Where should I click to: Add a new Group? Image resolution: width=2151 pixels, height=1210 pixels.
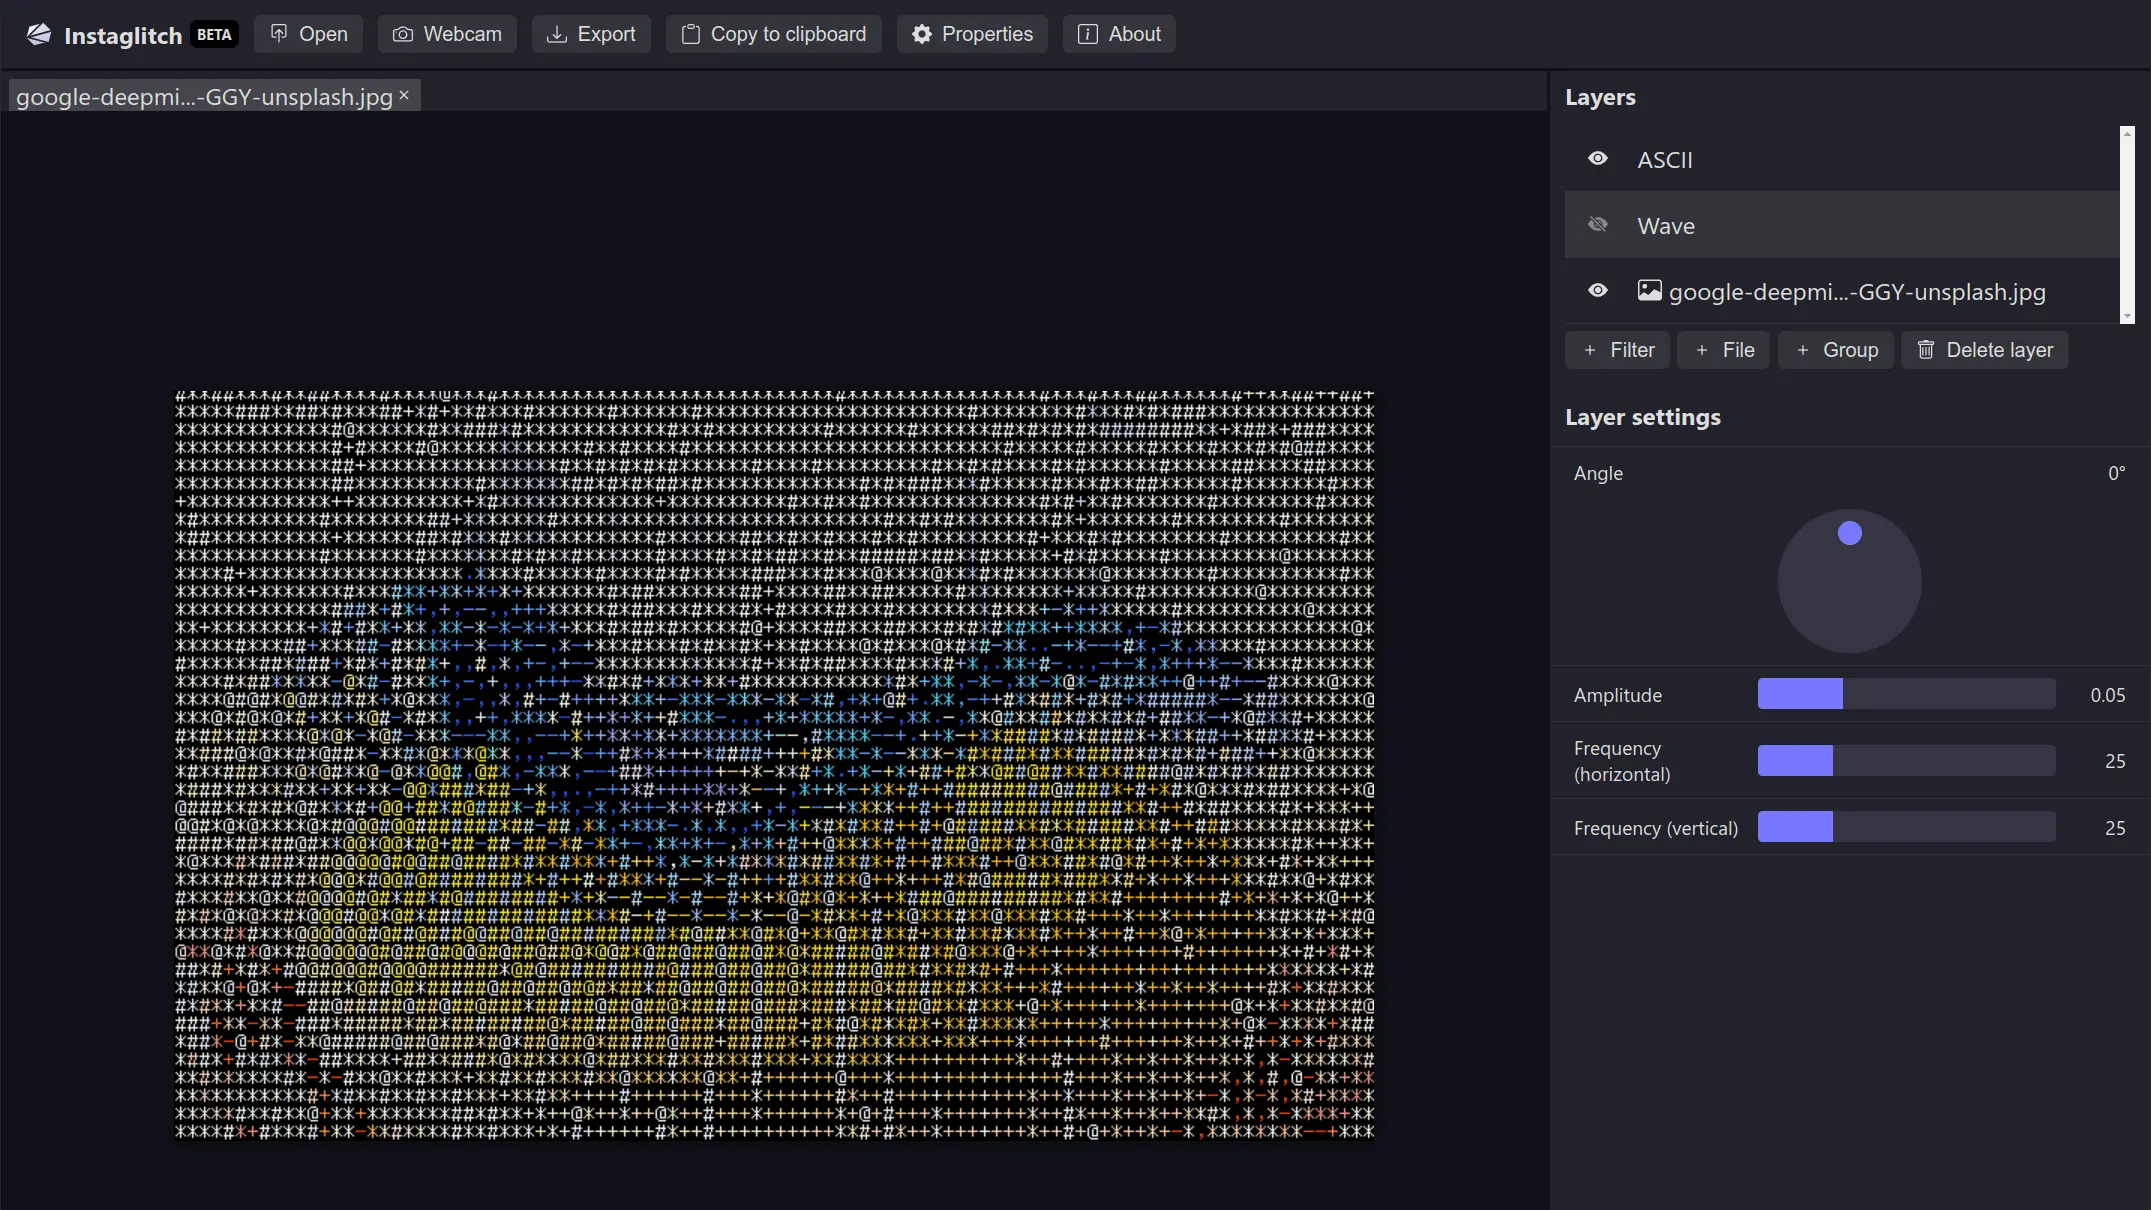pyautogui.click(x=1836, y=350)
